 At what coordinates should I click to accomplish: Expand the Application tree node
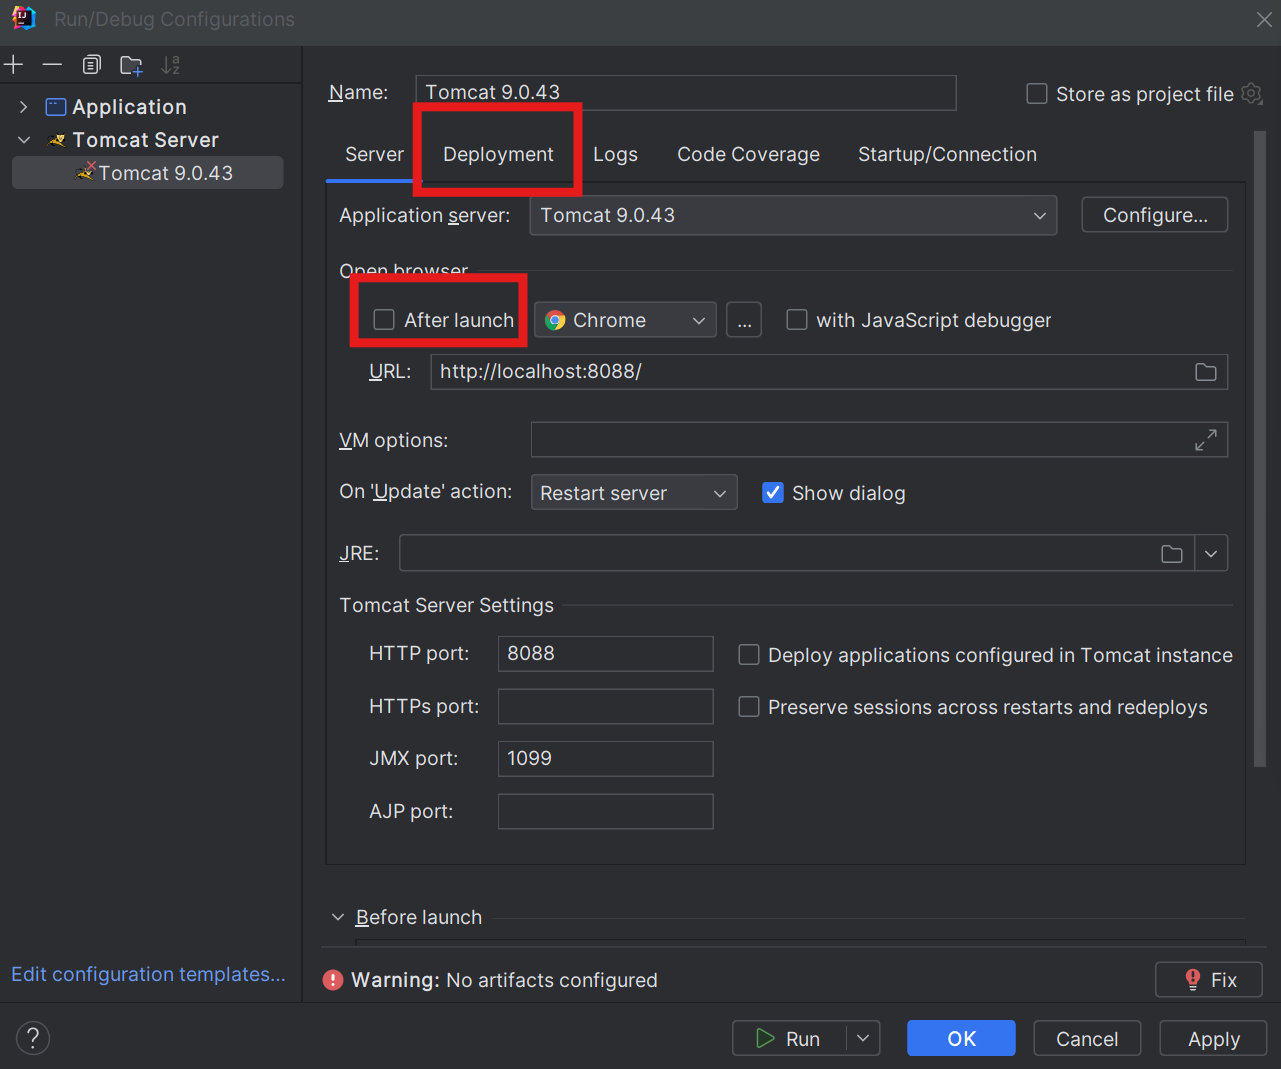[23, 107]
